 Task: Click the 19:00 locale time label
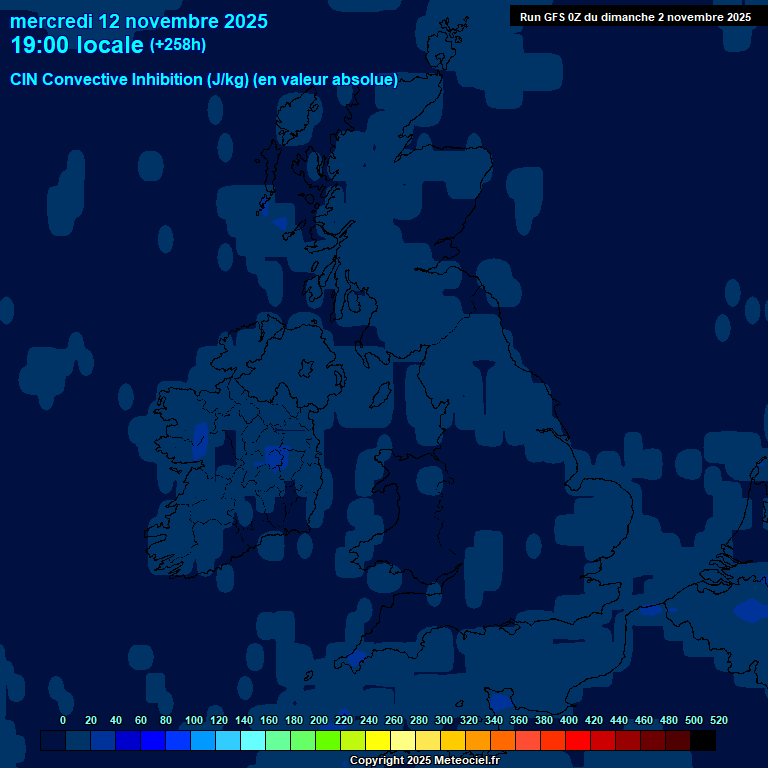pyautogui.click(x=77, y=45)
